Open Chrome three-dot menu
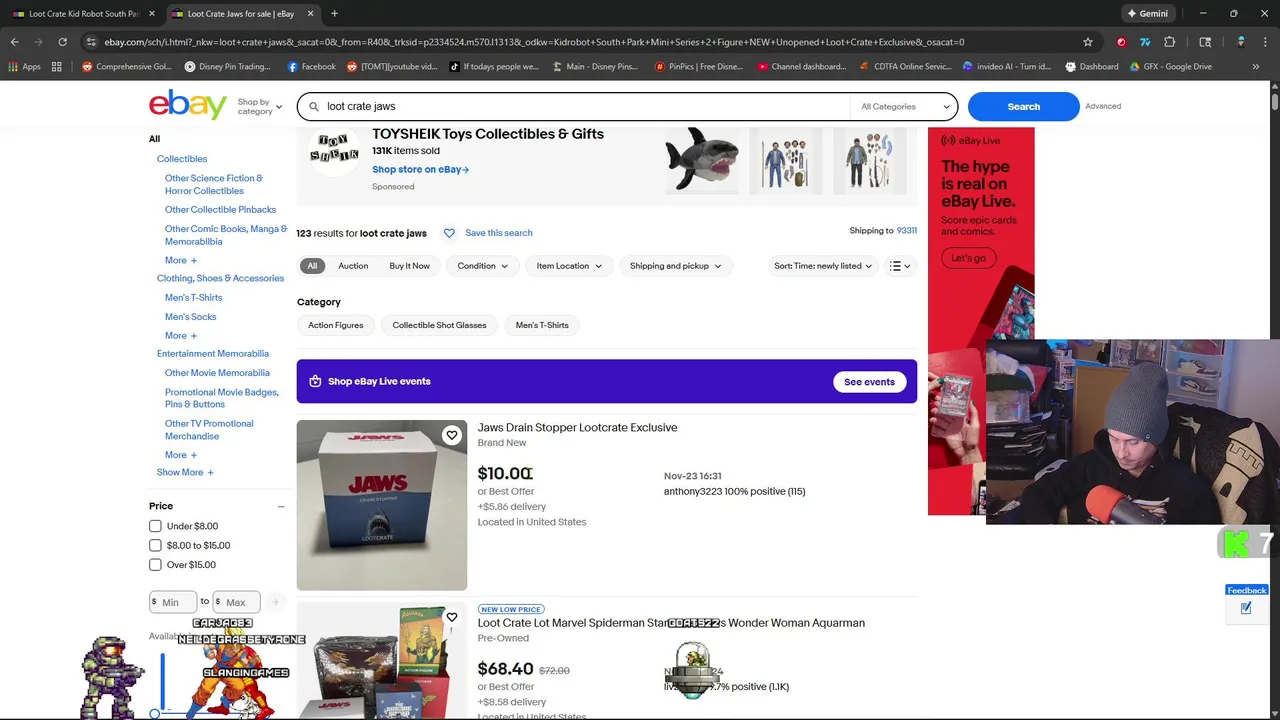Viewport: 1280px width, 720px height. coord(1265,42)
